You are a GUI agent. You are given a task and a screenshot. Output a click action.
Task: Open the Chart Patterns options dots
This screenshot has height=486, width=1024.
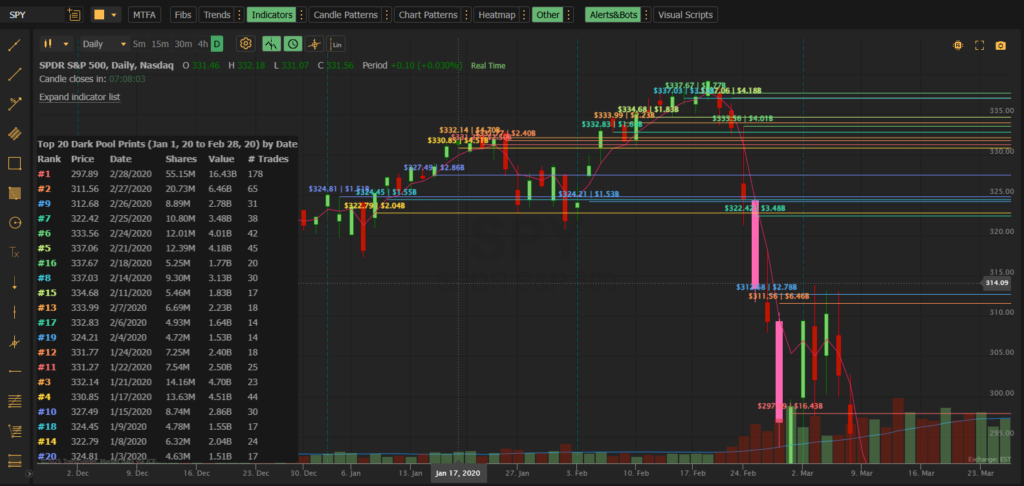point(466,14)
